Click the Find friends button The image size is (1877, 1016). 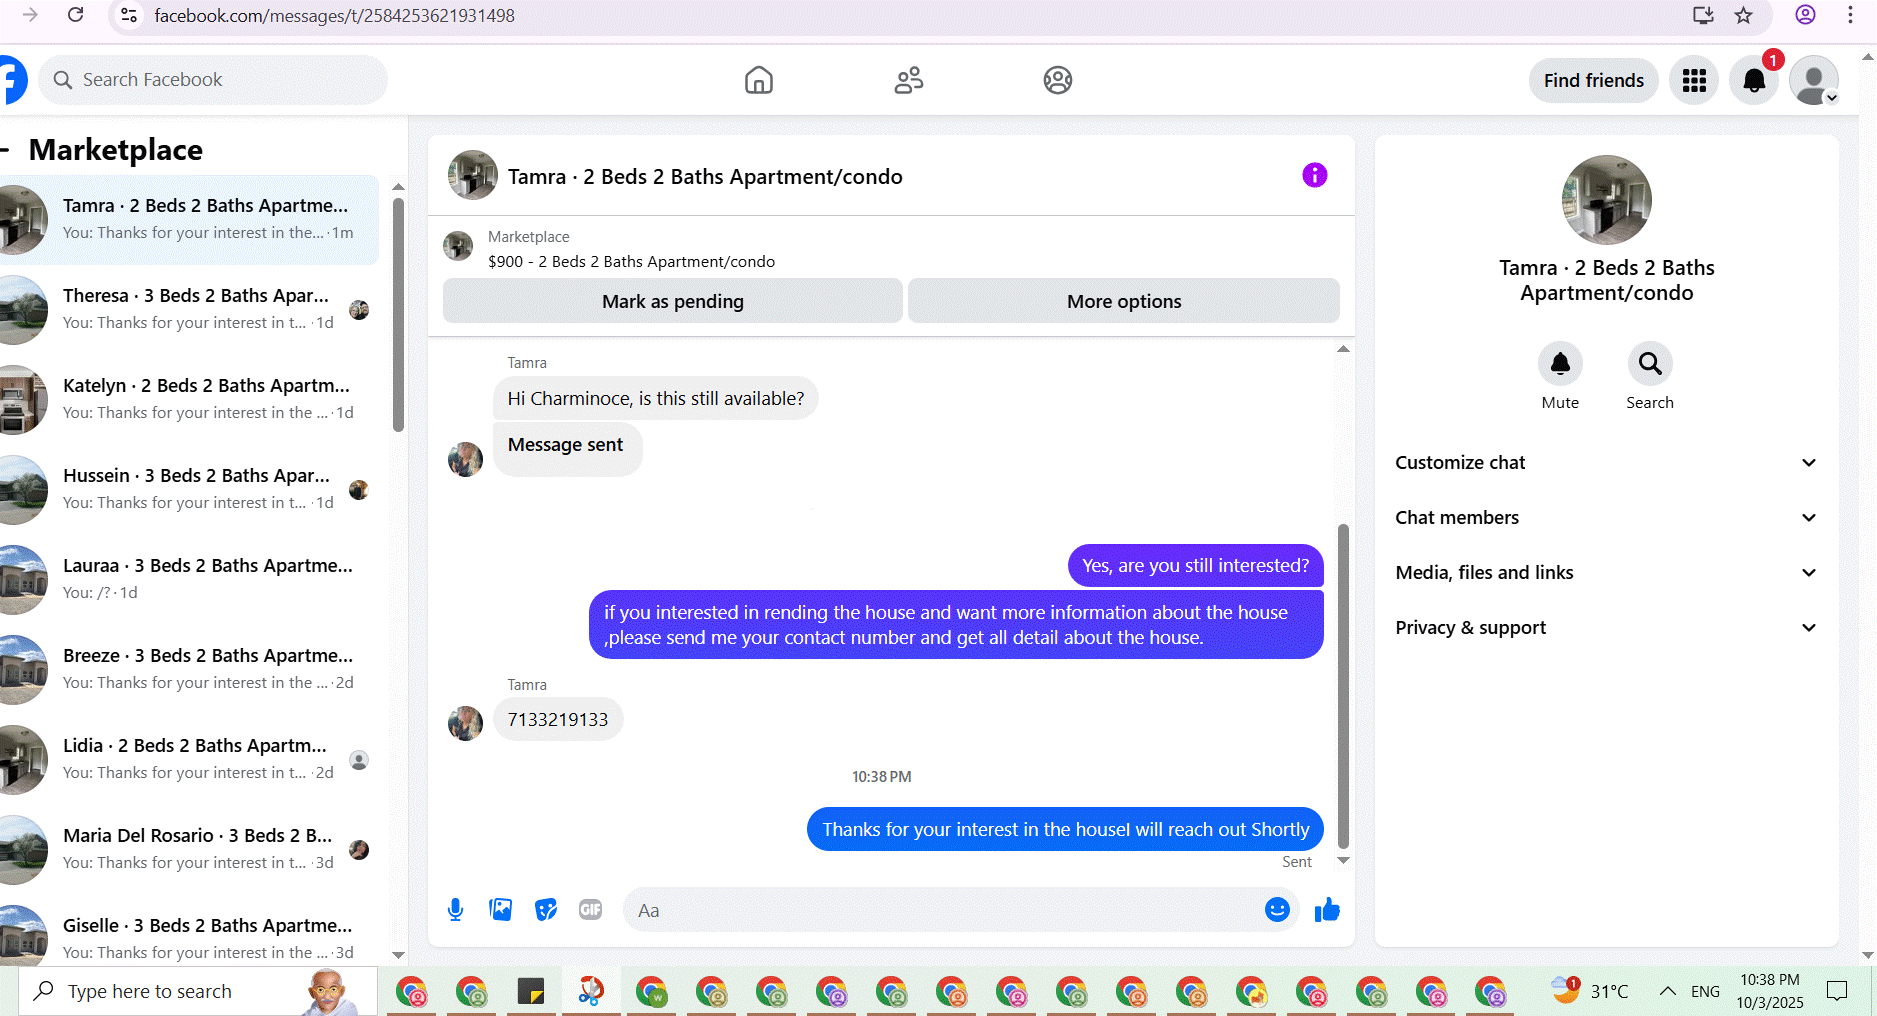[x=1594, y=80]
